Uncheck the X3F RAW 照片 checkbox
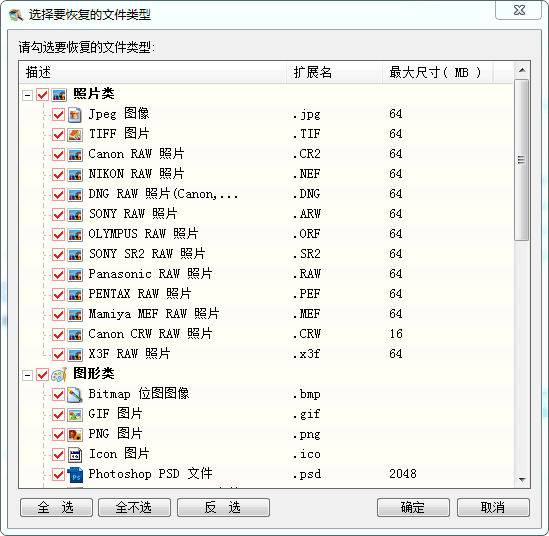This screenshot has width=549, height=536. click(x=58, y=354)
